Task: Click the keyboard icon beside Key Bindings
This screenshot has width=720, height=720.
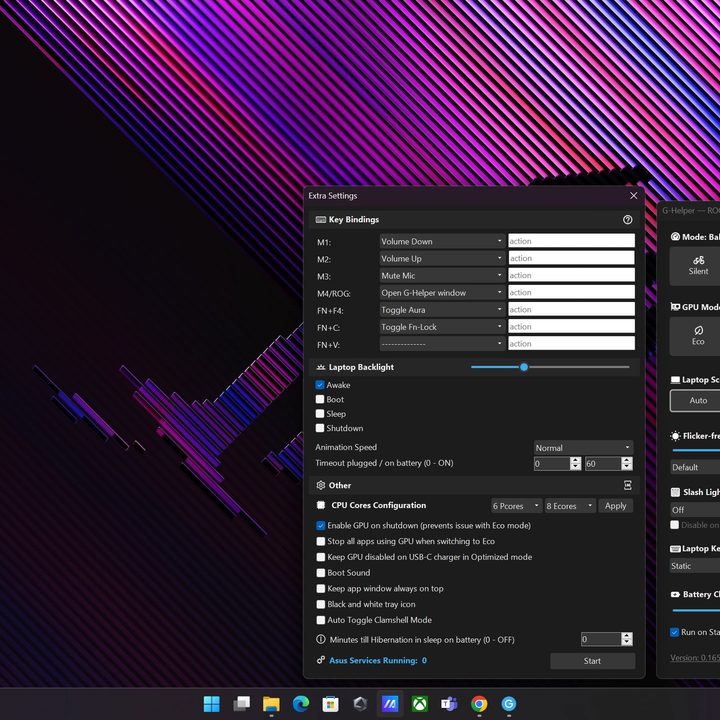Action: 321,219
